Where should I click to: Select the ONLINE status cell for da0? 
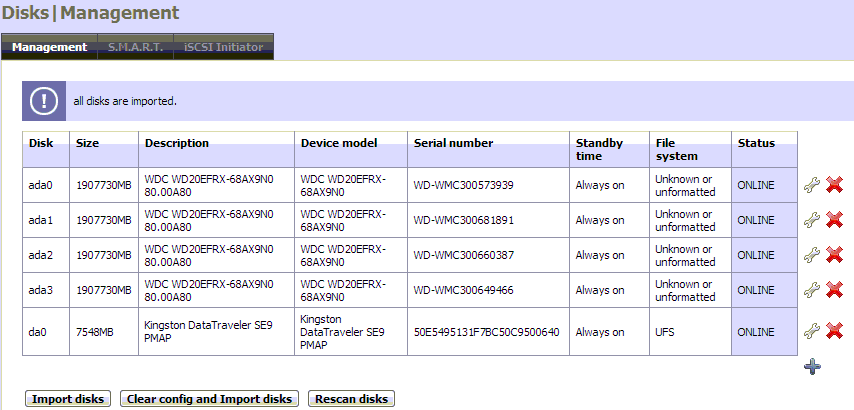(x=756, y=332)
